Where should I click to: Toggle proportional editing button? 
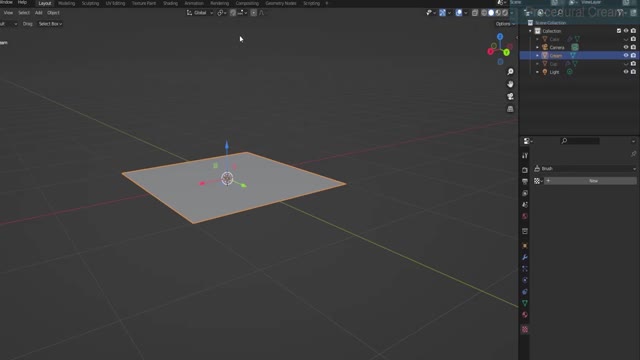pos(253,13)
